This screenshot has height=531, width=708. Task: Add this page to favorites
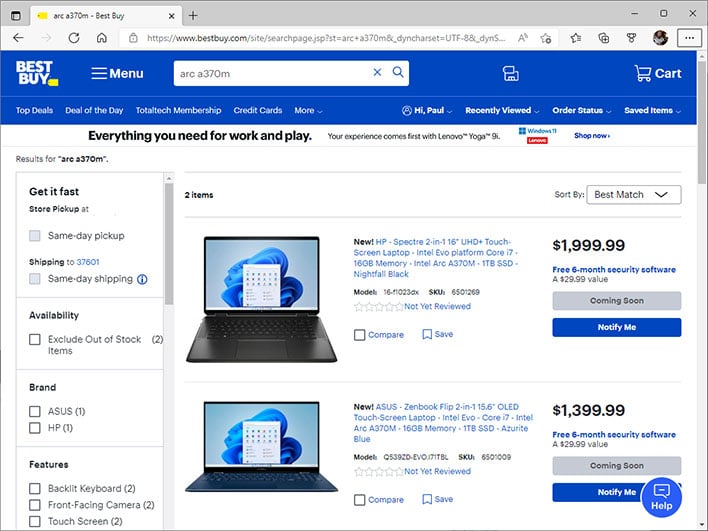pyautogui.click(x=546, y=38)
